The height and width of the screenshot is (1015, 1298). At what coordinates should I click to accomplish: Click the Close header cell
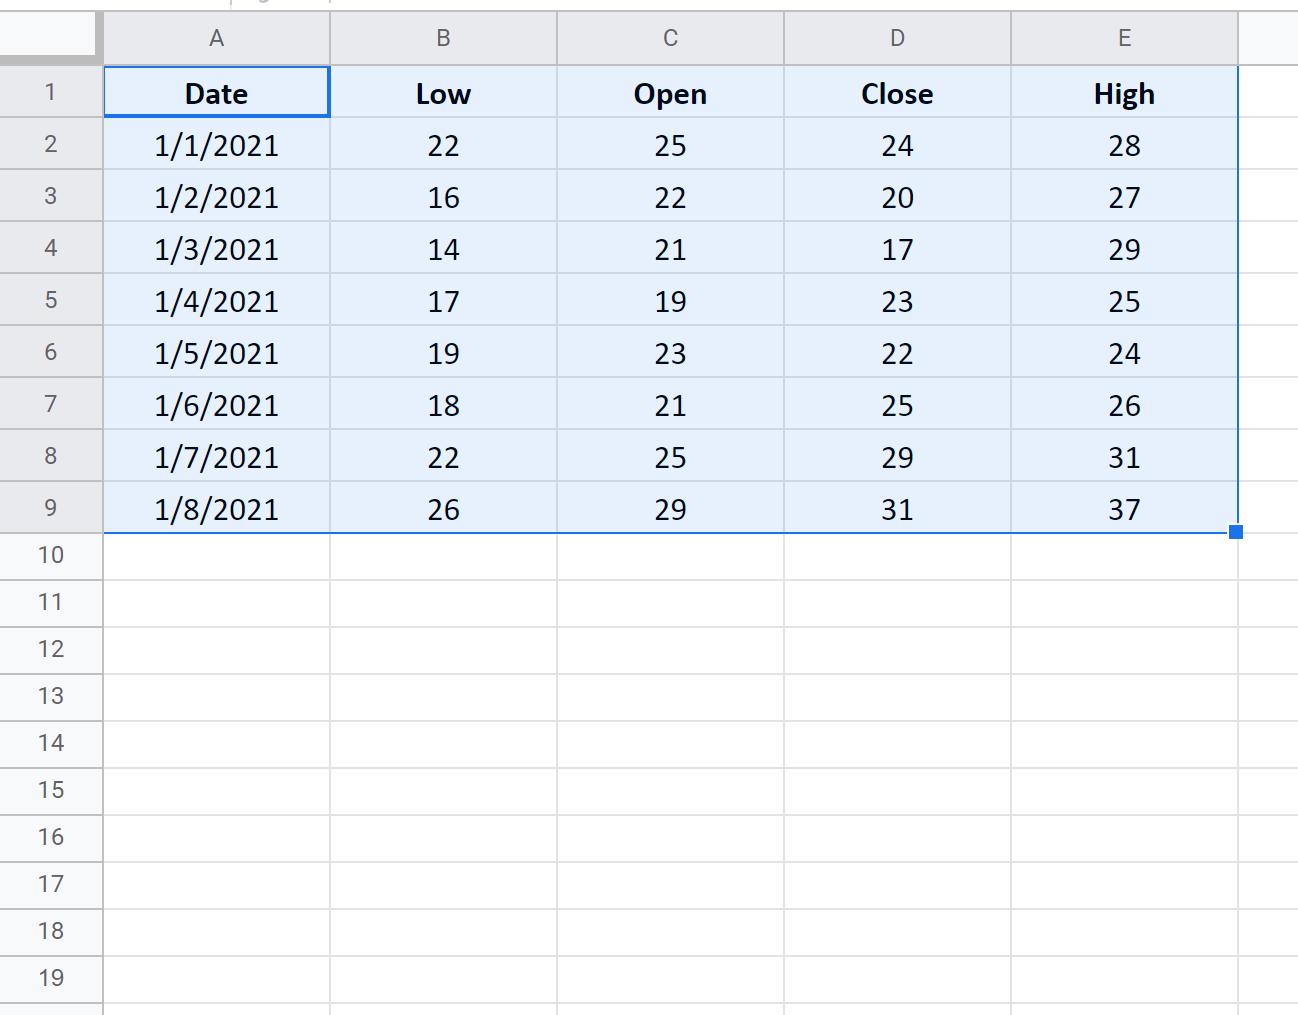pyautogui.click(x=897, y=93)
